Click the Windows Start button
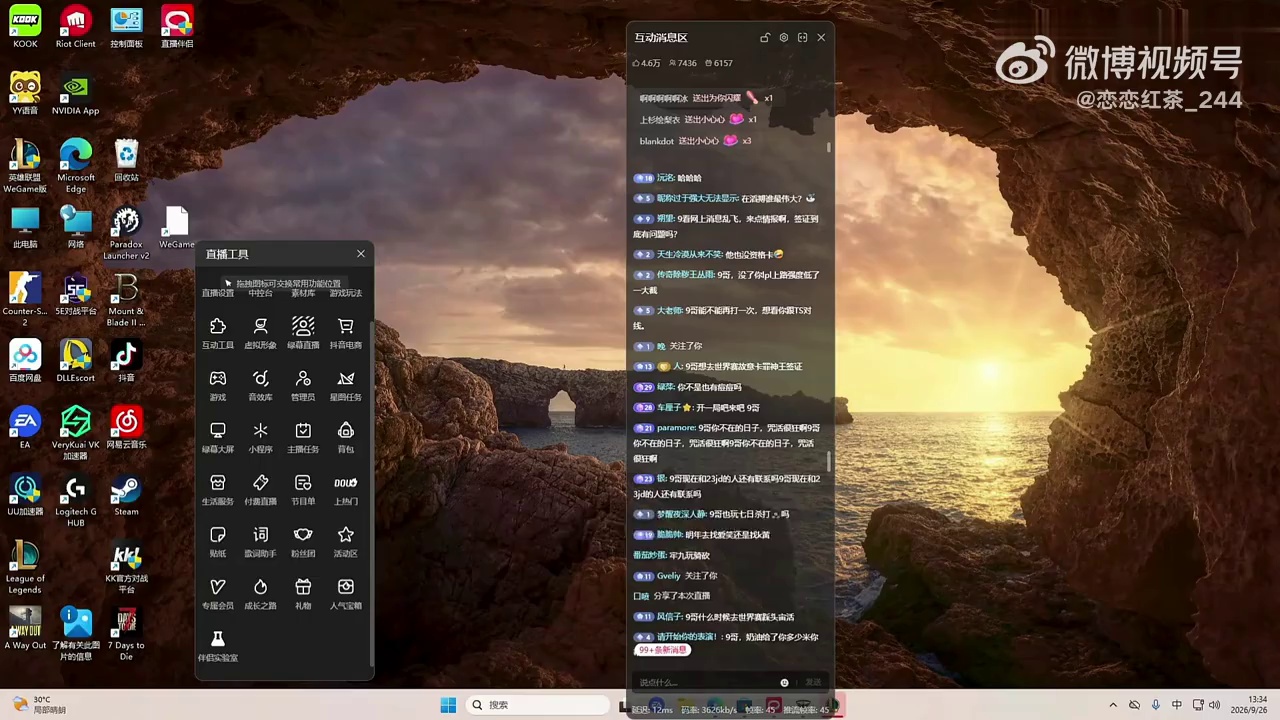The width and height of the screenshot is (1280, 720). click(448, 705)
